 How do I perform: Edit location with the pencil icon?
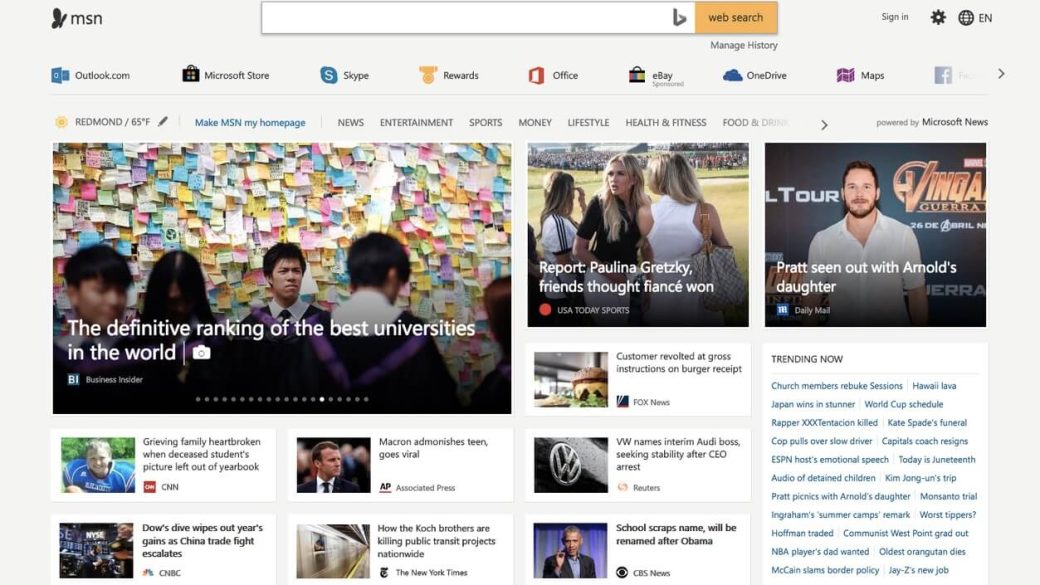click(162, 121)
